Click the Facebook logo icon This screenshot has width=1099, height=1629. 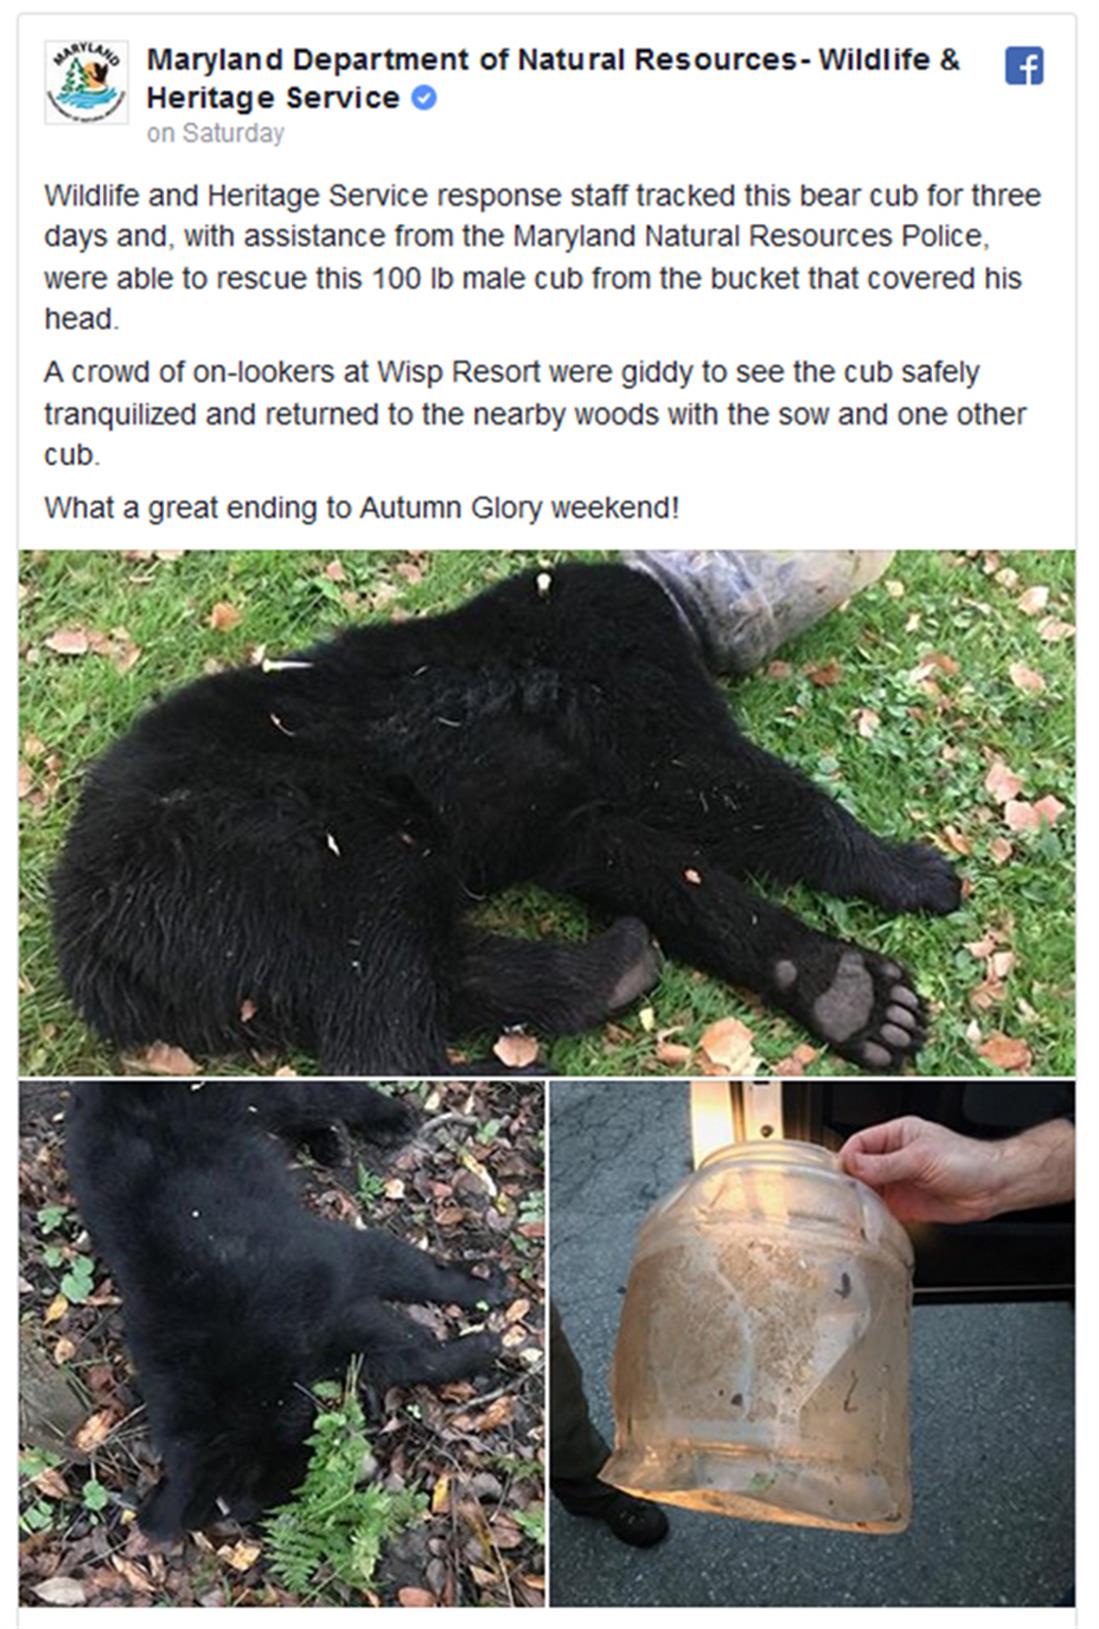1024,66
